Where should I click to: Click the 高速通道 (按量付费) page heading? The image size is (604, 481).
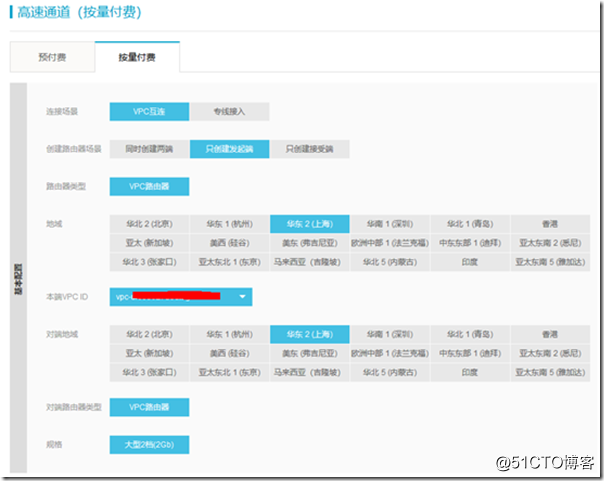pyautogui.click(x=79, y=12)
